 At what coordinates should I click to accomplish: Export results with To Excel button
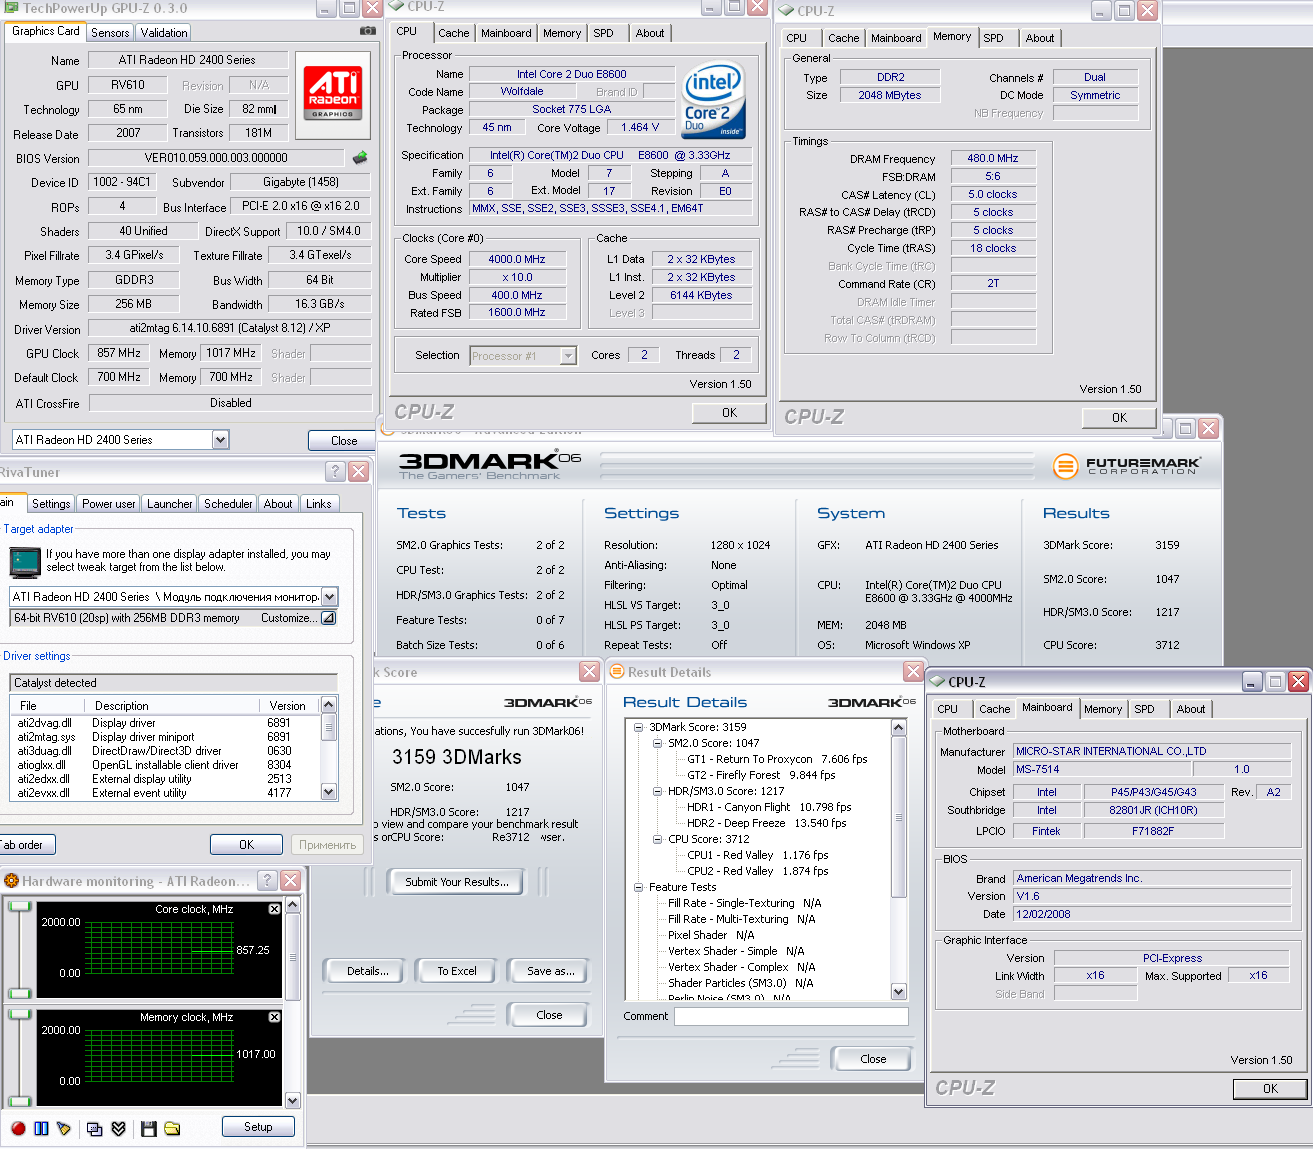(457, 971)
